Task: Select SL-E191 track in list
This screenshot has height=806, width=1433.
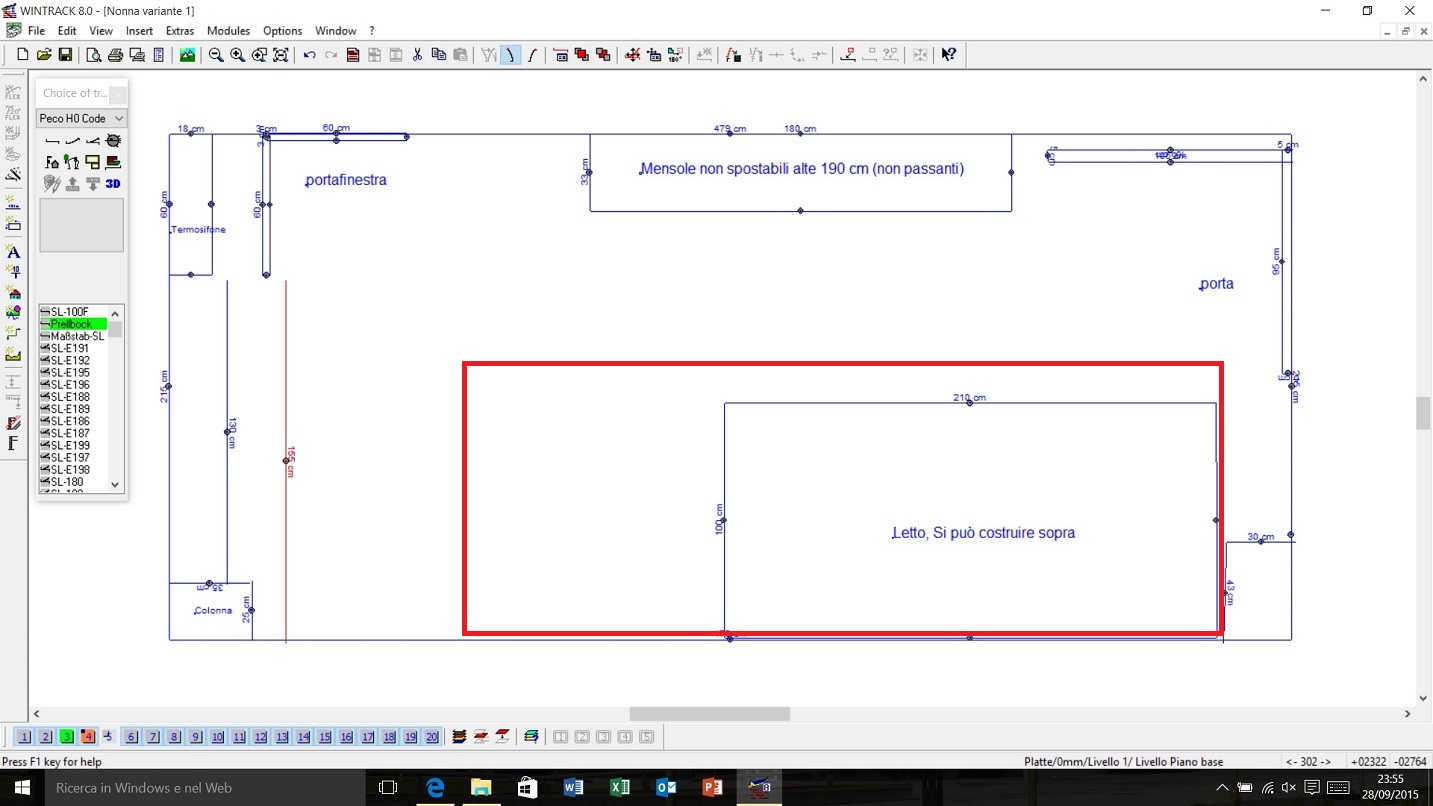Action: tap(70, 348)
